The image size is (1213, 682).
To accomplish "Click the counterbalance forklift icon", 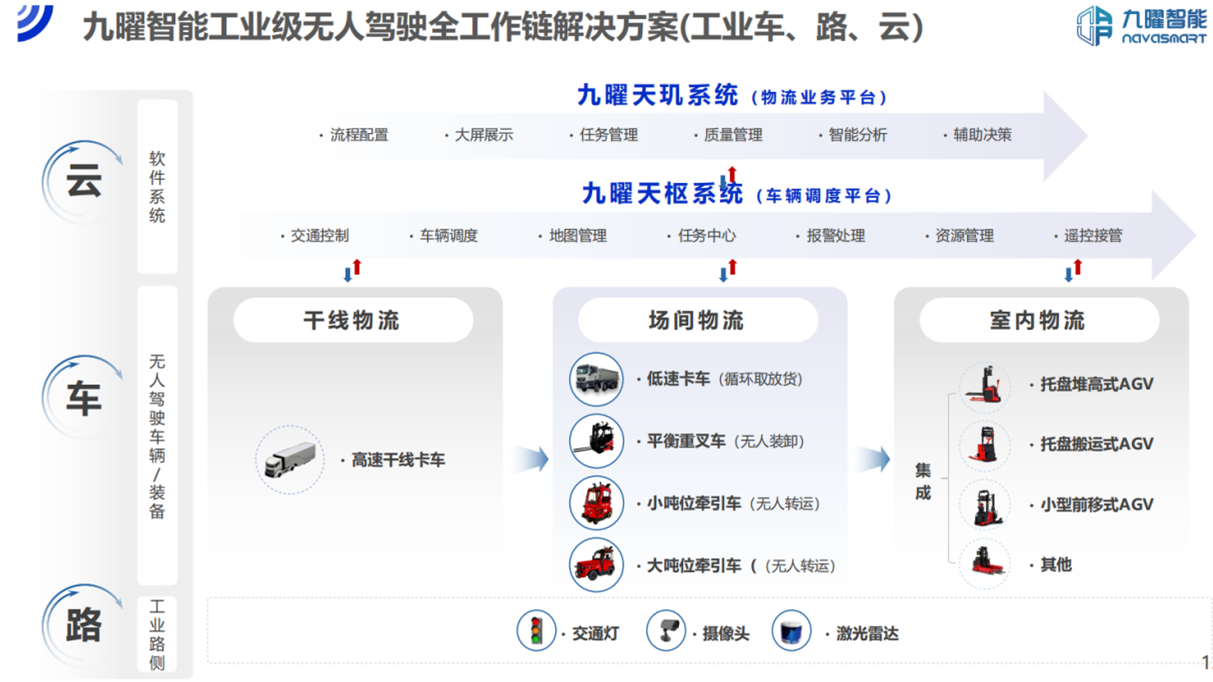I will coord(597,441).
